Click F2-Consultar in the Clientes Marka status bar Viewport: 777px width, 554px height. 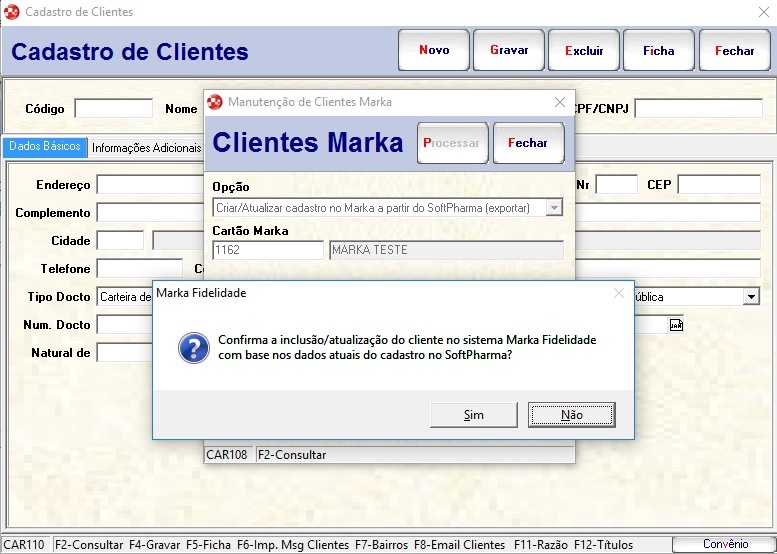(x=292, y=454)
